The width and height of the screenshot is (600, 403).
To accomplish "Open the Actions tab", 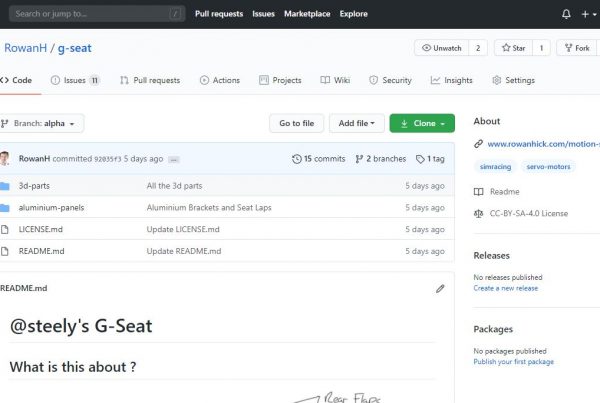I will pyautogui.click(x=220, y=80).
